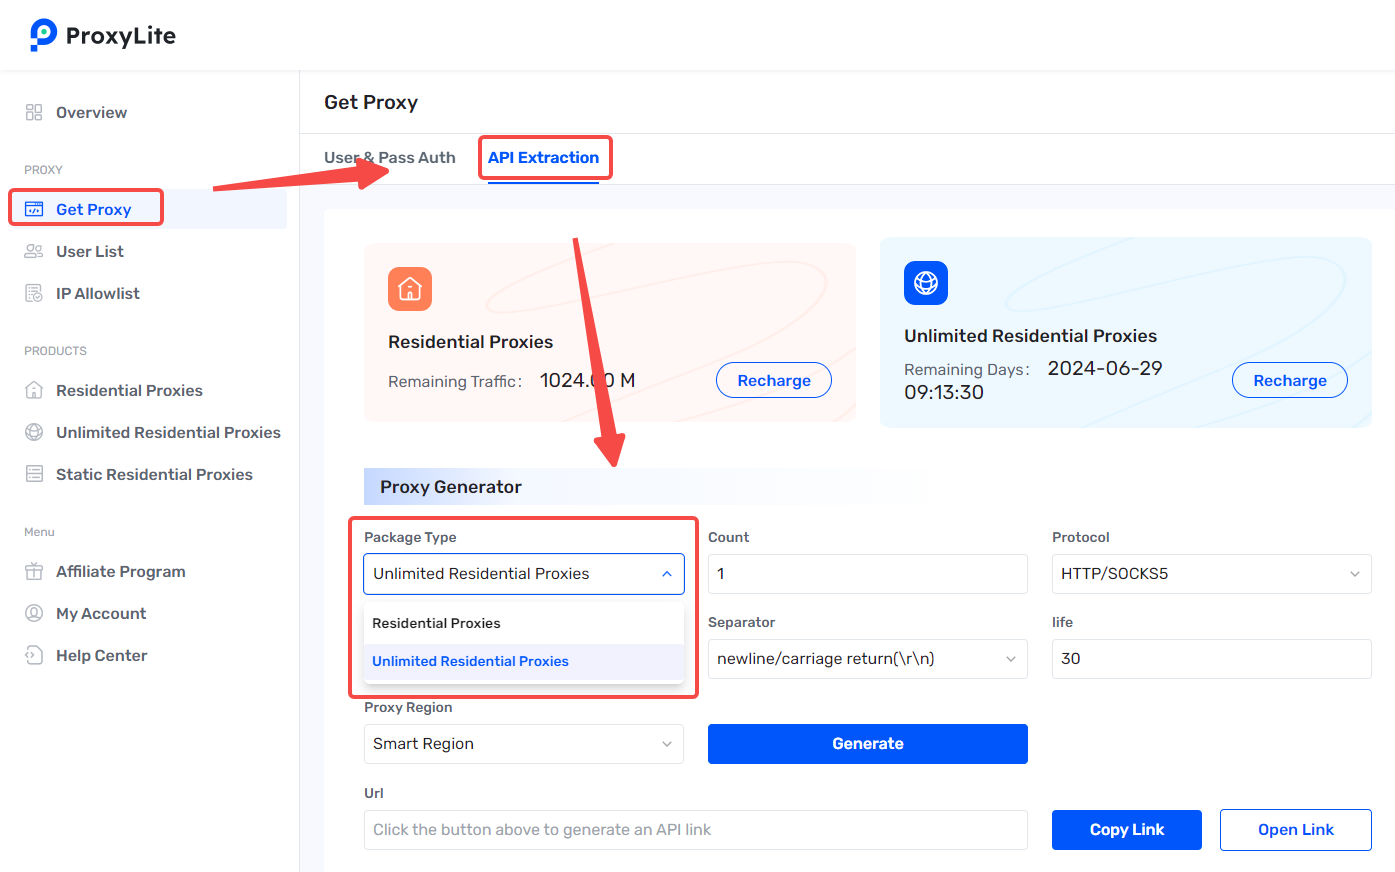
Task: Click the Affiliate Program gift icon
Action: click(34, 571)
